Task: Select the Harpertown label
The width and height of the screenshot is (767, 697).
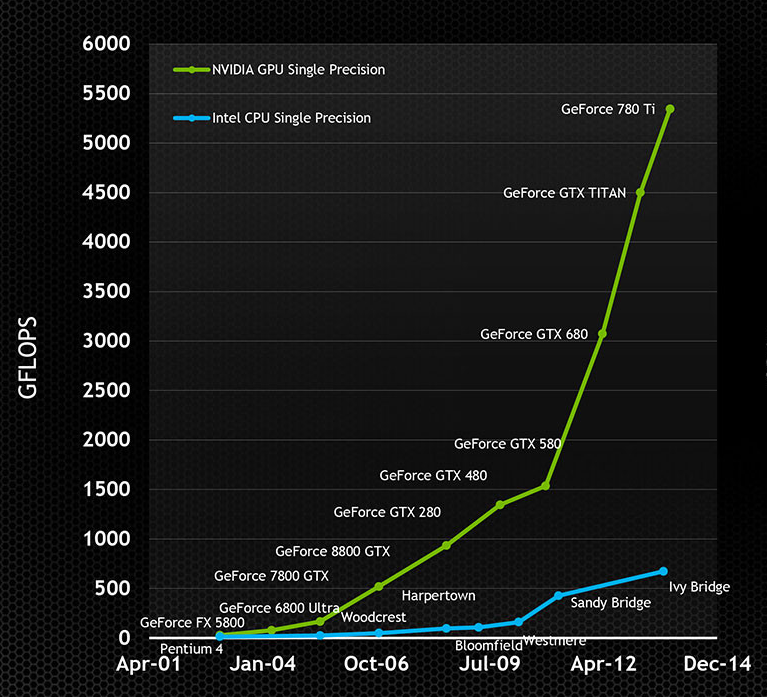Action: point(438,596)
